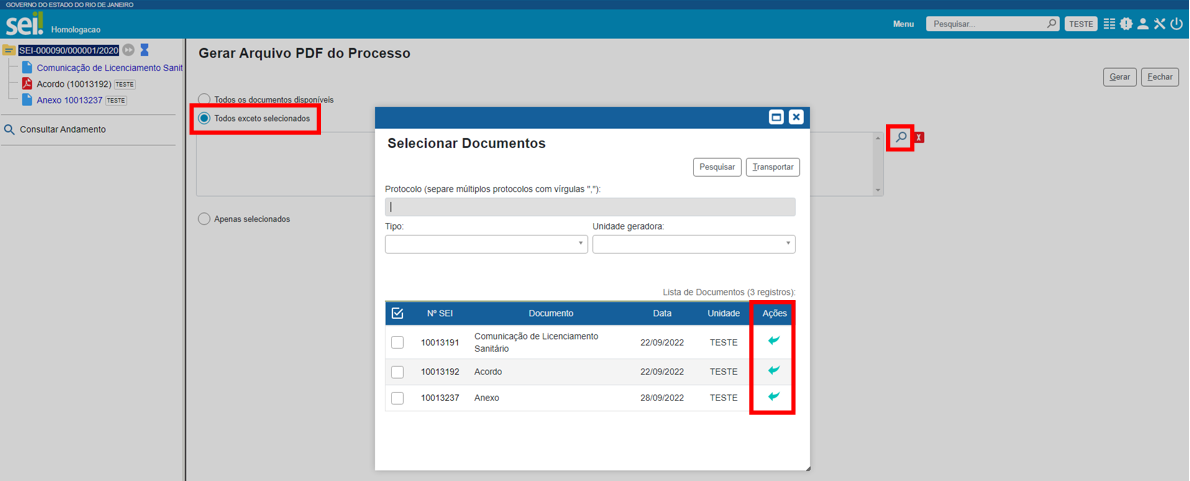The width and height of the screenshot is (1190, 481).
Task: Expand the Unidade geradora dropdown
Action: click(x=693, y=244)
